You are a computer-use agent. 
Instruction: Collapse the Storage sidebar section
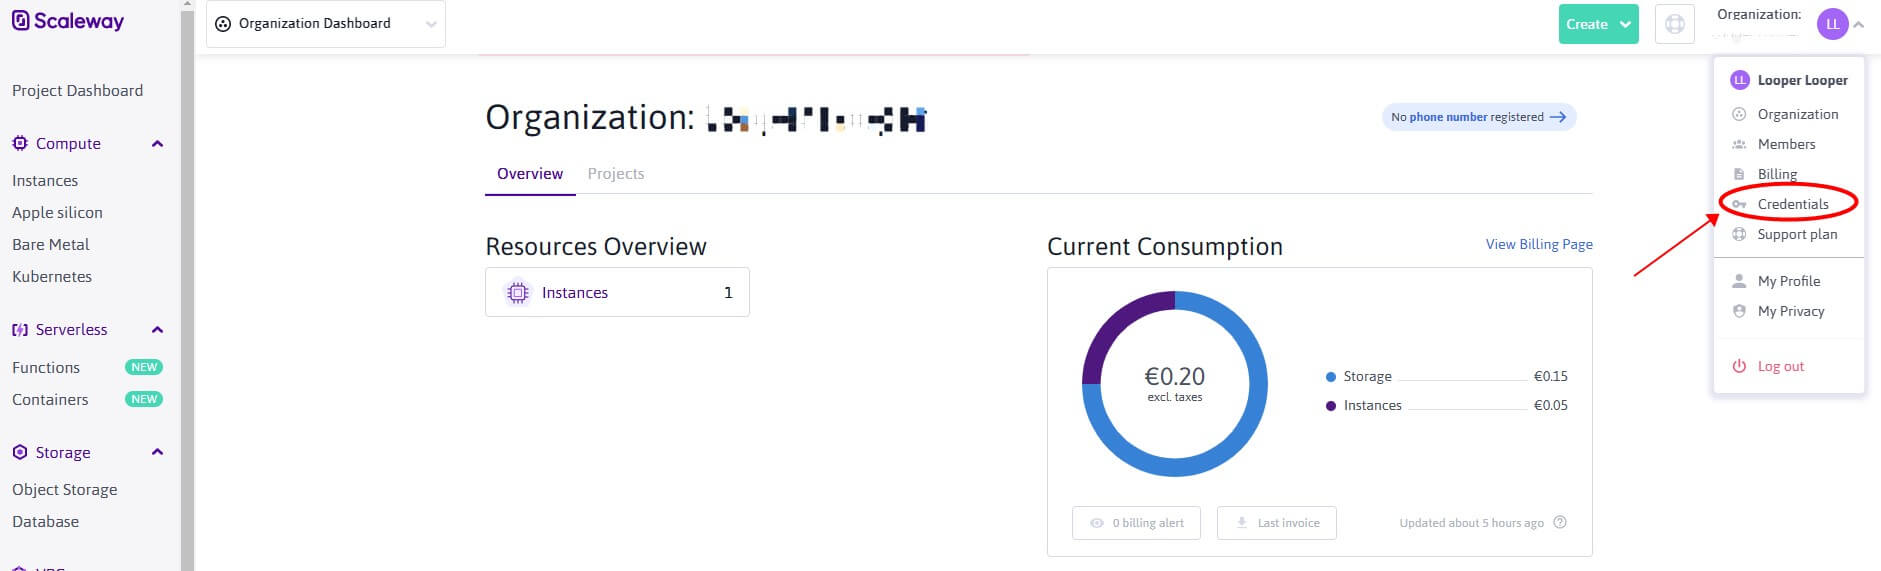click(157, 452)
